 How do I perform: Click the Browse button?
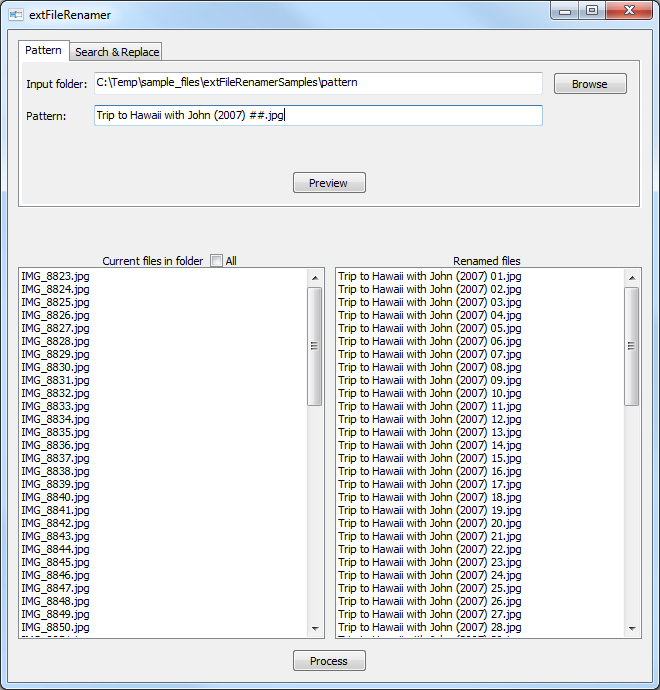(589, 84)
